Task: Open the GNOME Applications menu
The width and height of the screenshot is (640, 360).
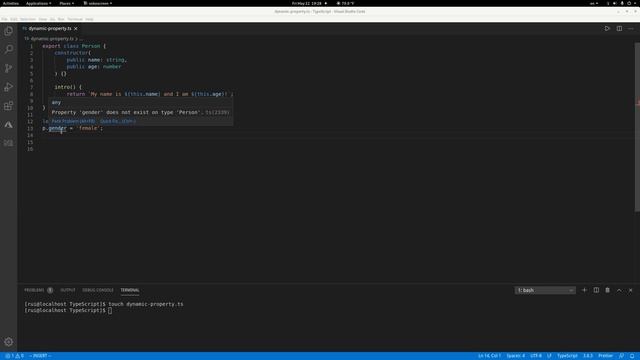Action: pos(38,3)
